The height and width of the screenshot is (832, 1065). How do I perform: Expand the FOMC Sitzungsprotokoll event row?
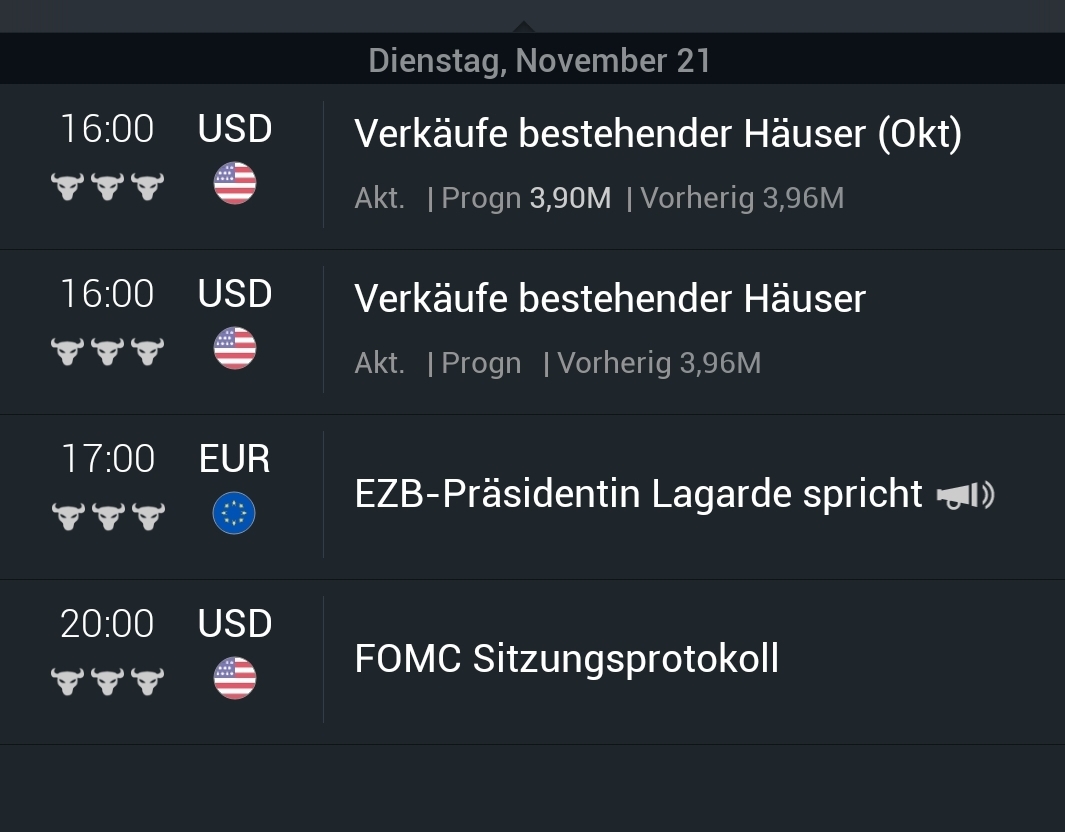(x=568, y=660)
